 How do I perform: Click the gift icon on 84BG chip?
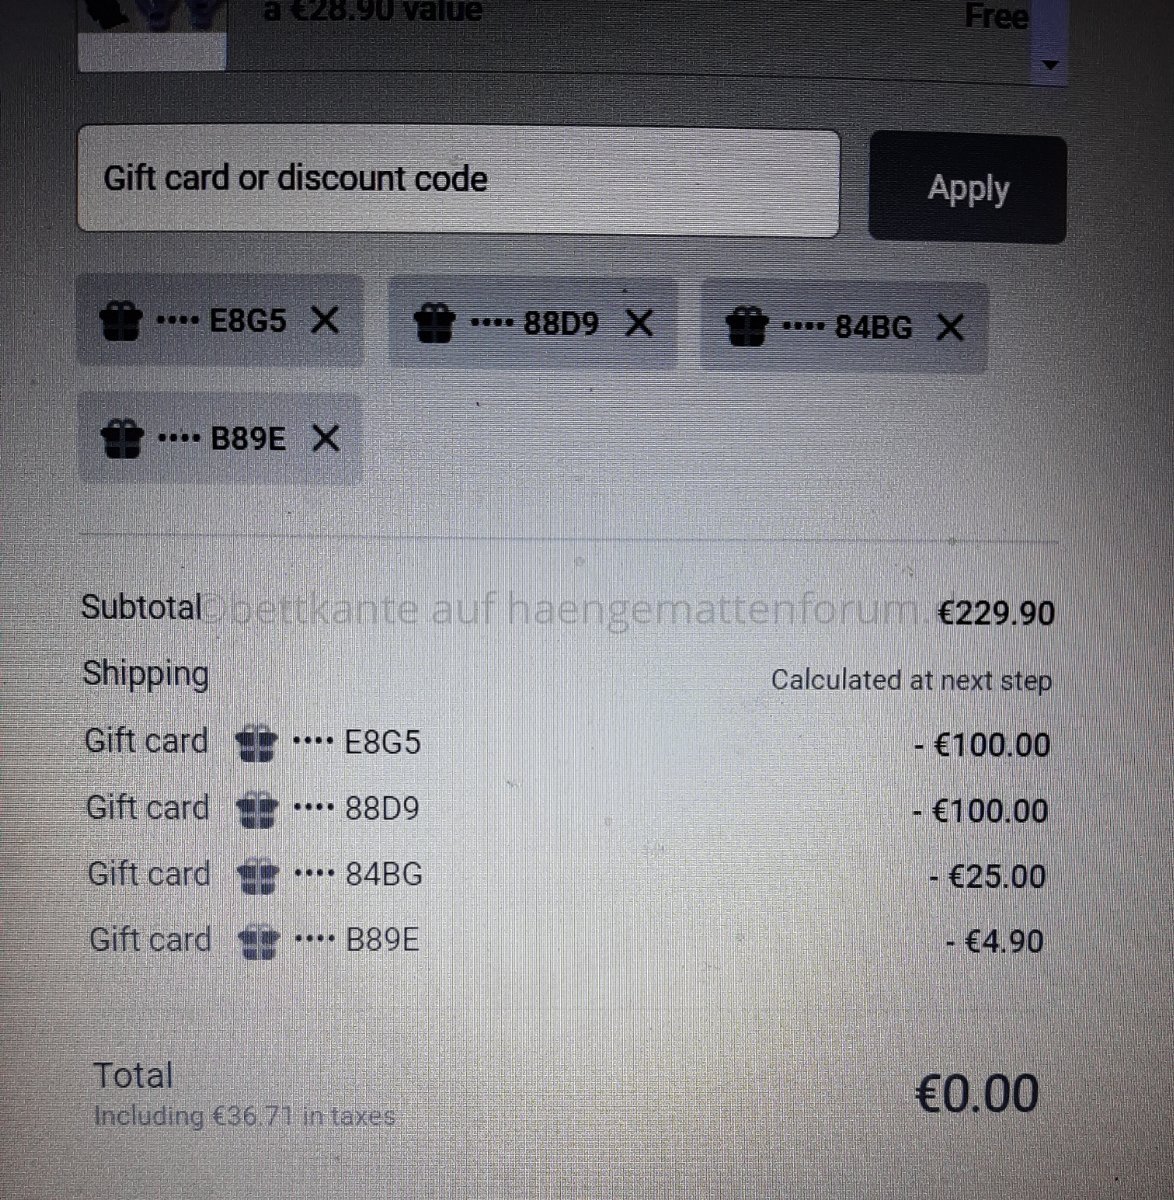746,327
